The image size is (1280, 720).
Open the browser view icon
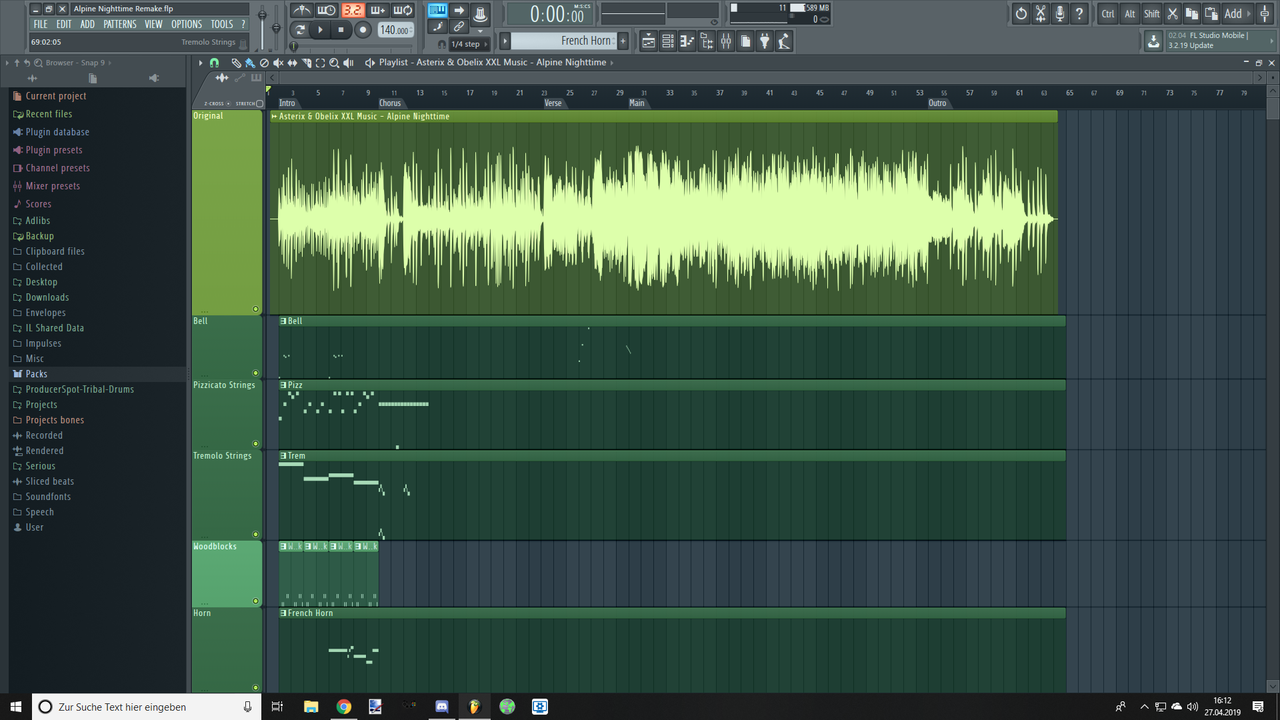707,41
